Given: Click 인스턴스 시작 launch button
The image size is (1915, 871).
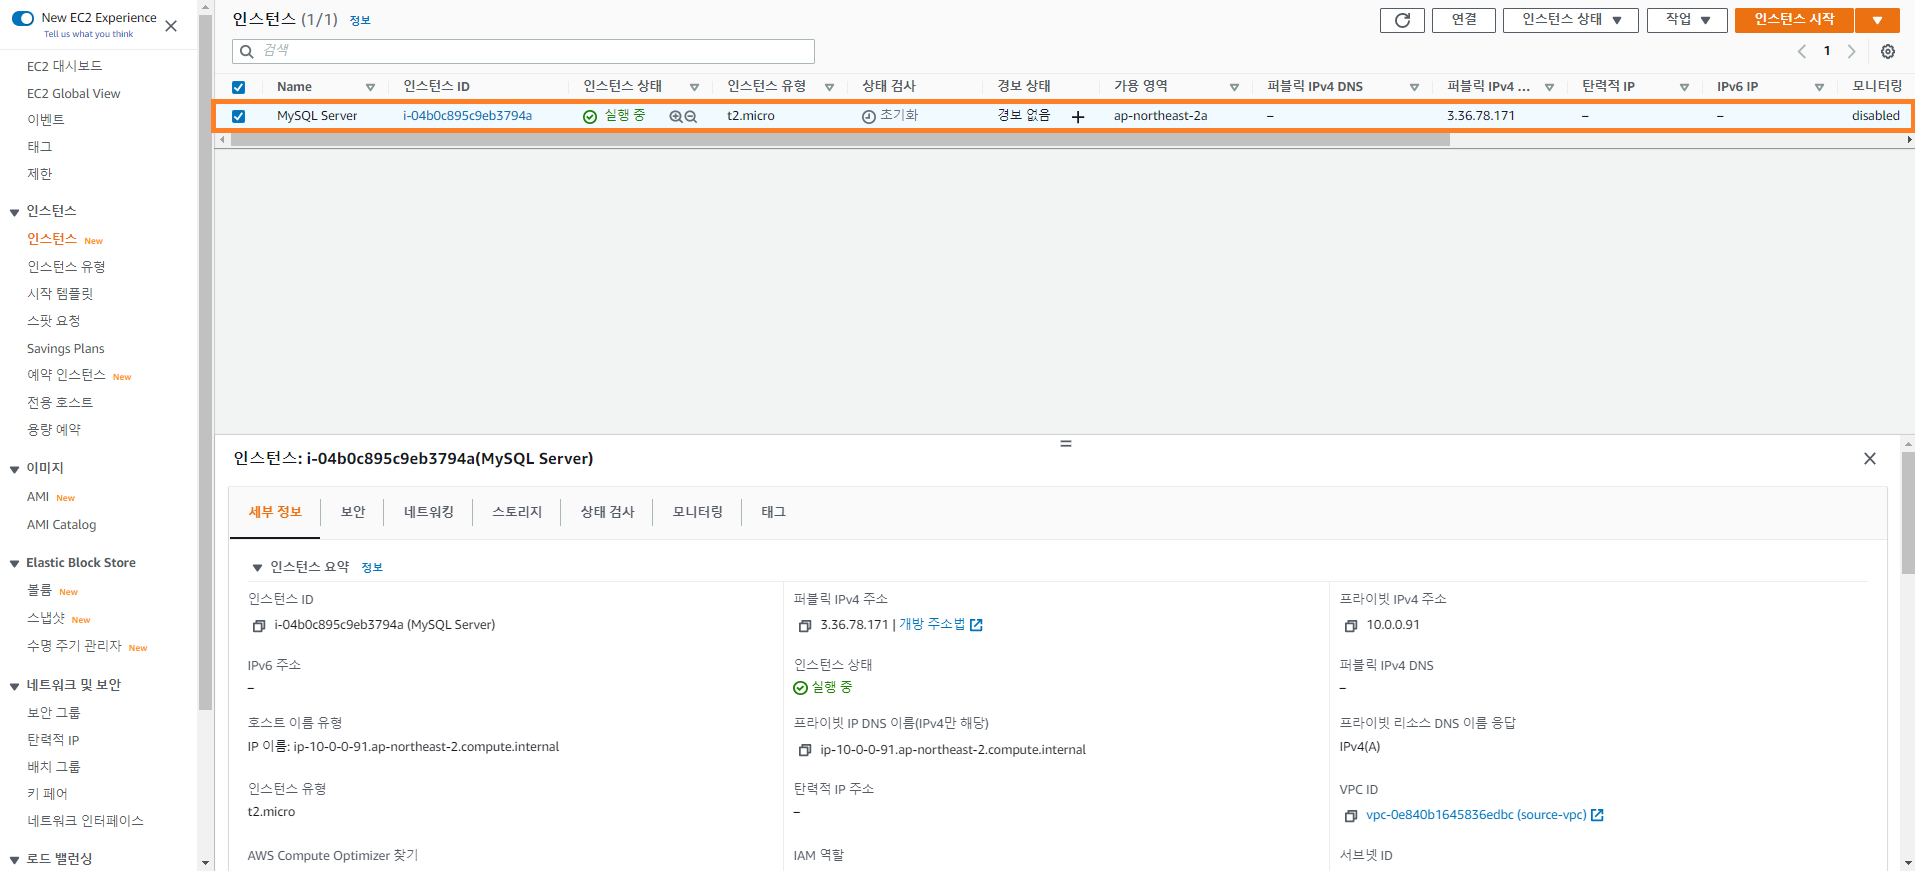Looking at the screenshot, I should click(1794, 20).
